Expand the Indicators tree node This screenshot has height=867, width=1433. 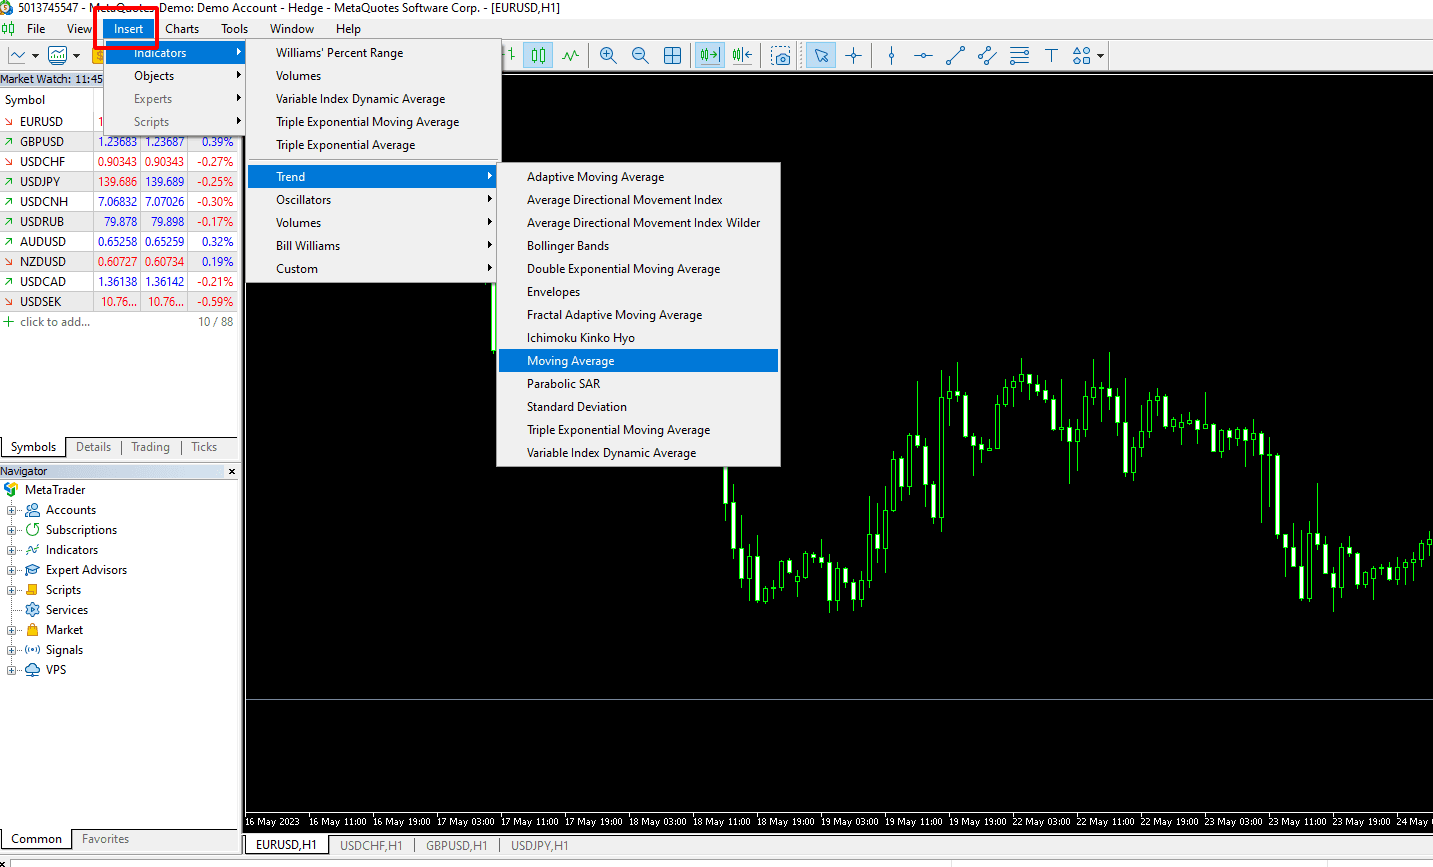coord(12,550)
